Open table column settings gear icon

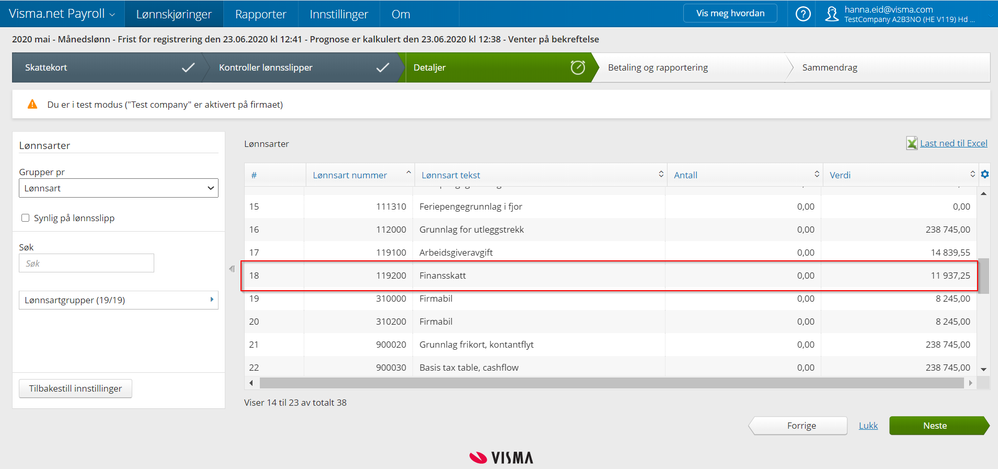tap(985, 174)
